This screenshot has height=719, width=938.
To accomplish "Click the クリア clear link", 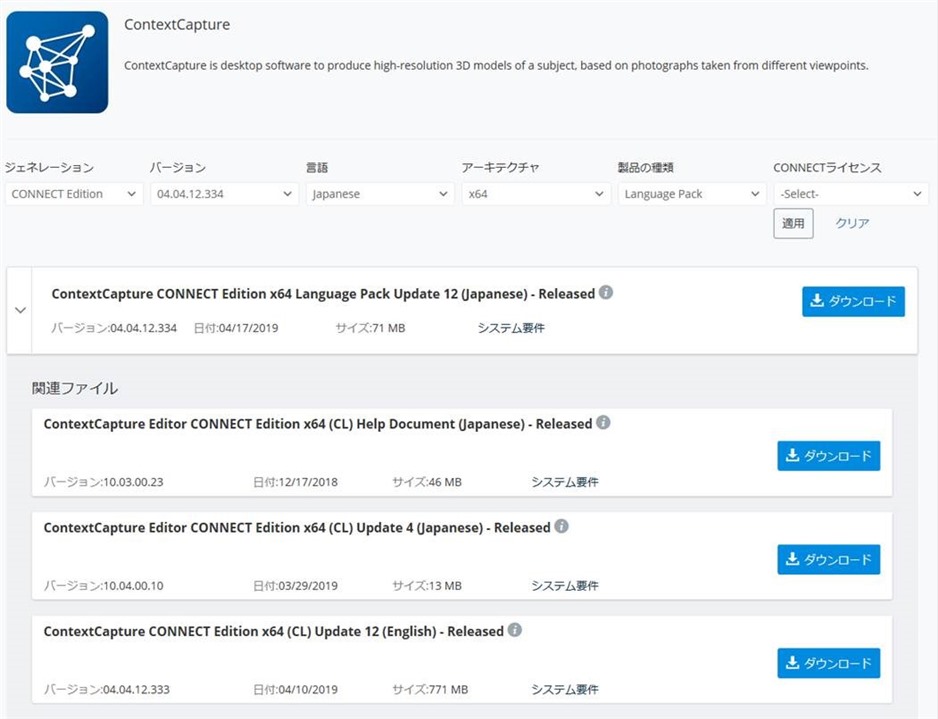I will pyautogui.click(x=851, y=223).
